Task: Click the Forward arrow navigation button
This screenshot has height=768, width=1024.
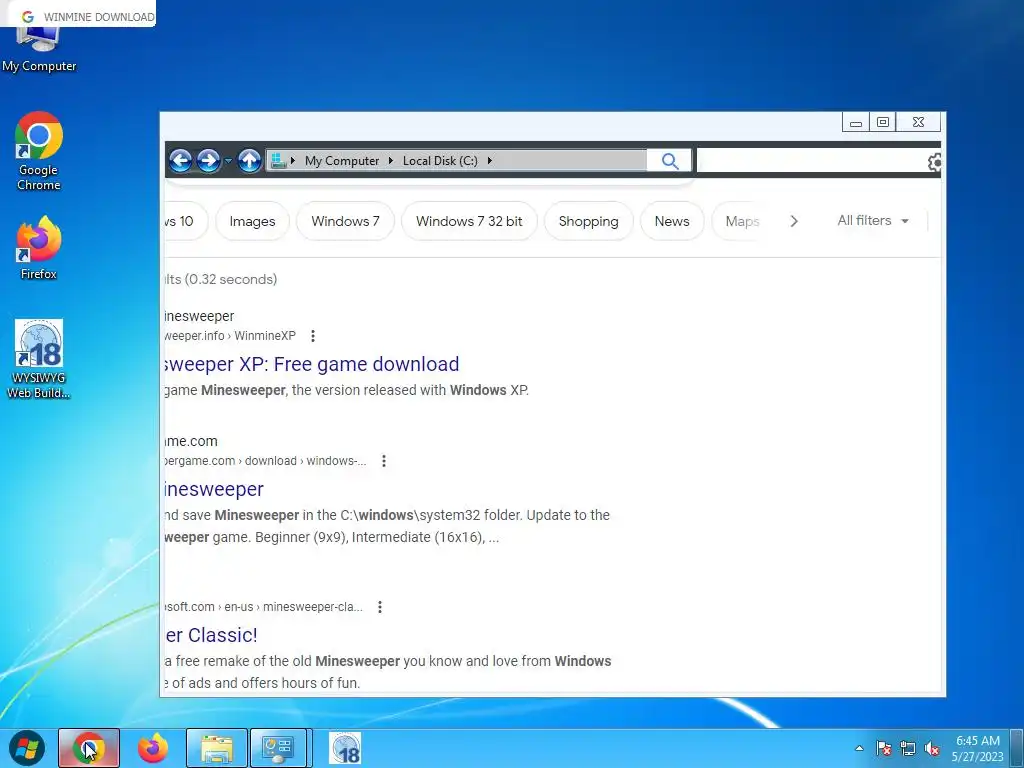Action: (x=208, y=161)
